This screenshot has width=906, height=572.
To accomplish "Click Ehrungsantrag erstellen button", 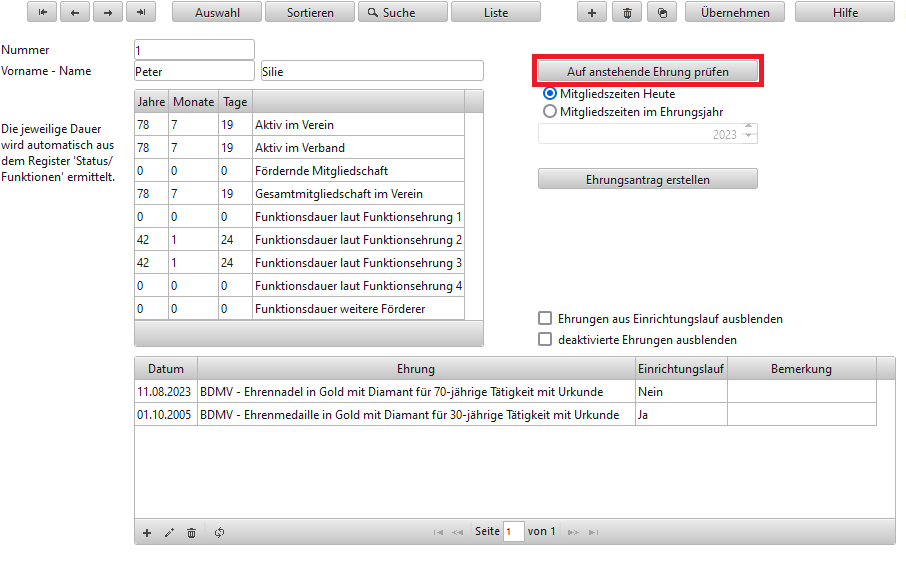I will pyautogui.click(x=648, y=179).
